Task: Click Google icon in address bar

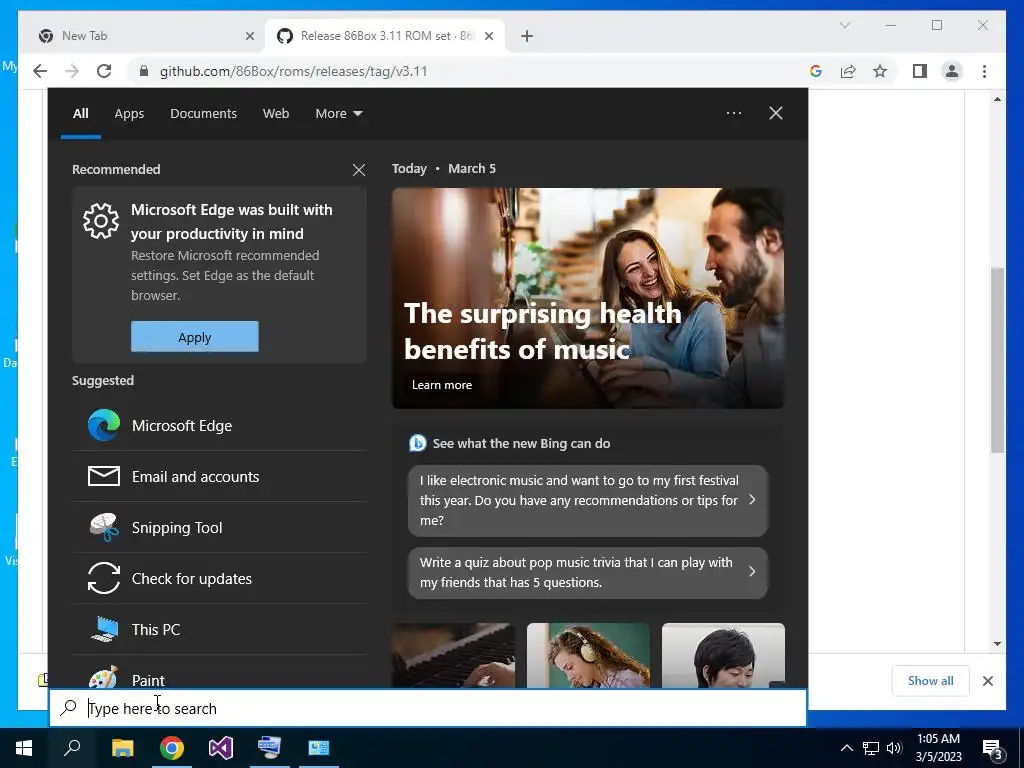Action: click(816, 71)
